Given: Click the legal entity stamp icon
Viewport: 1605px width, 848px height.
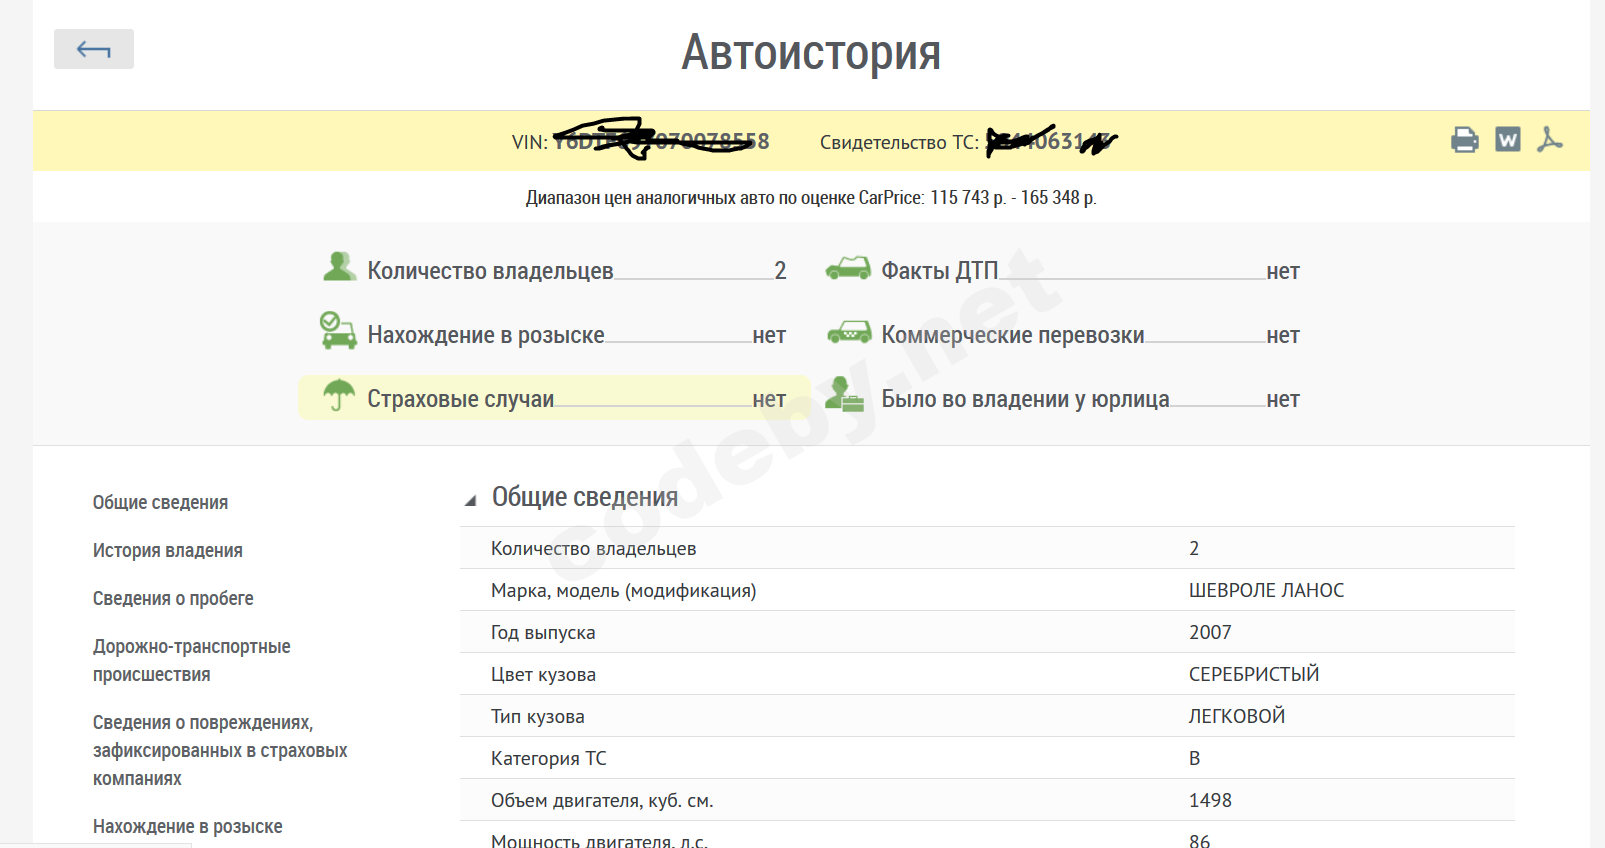Looking at the screenshot, I should coord(845,395).
